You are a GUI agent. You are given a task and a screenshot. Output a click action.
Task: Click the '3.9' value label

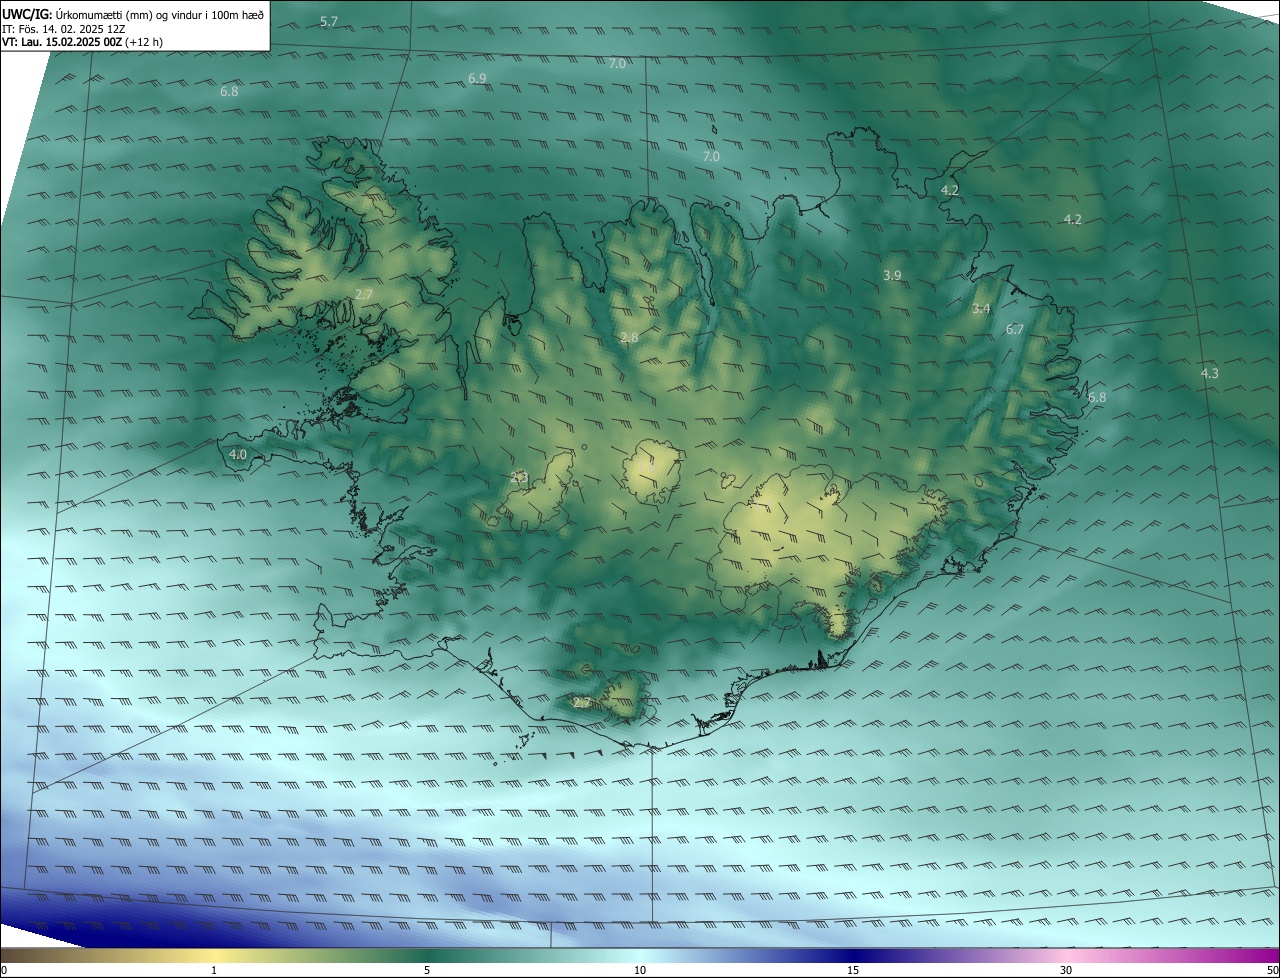(x=892, y=275)
